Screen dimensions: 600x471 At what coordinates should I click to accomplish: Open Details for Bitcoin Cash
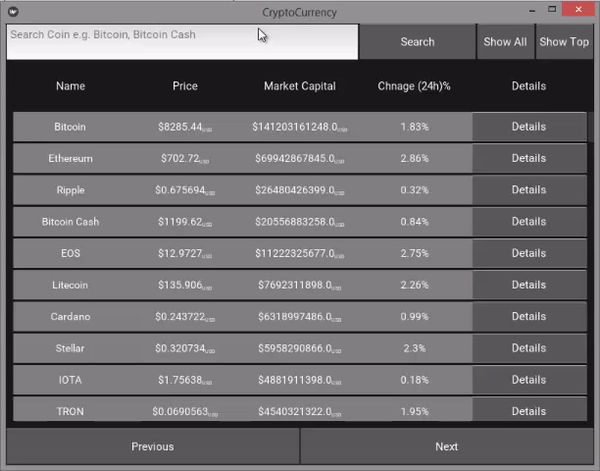[x=529, y=222]
